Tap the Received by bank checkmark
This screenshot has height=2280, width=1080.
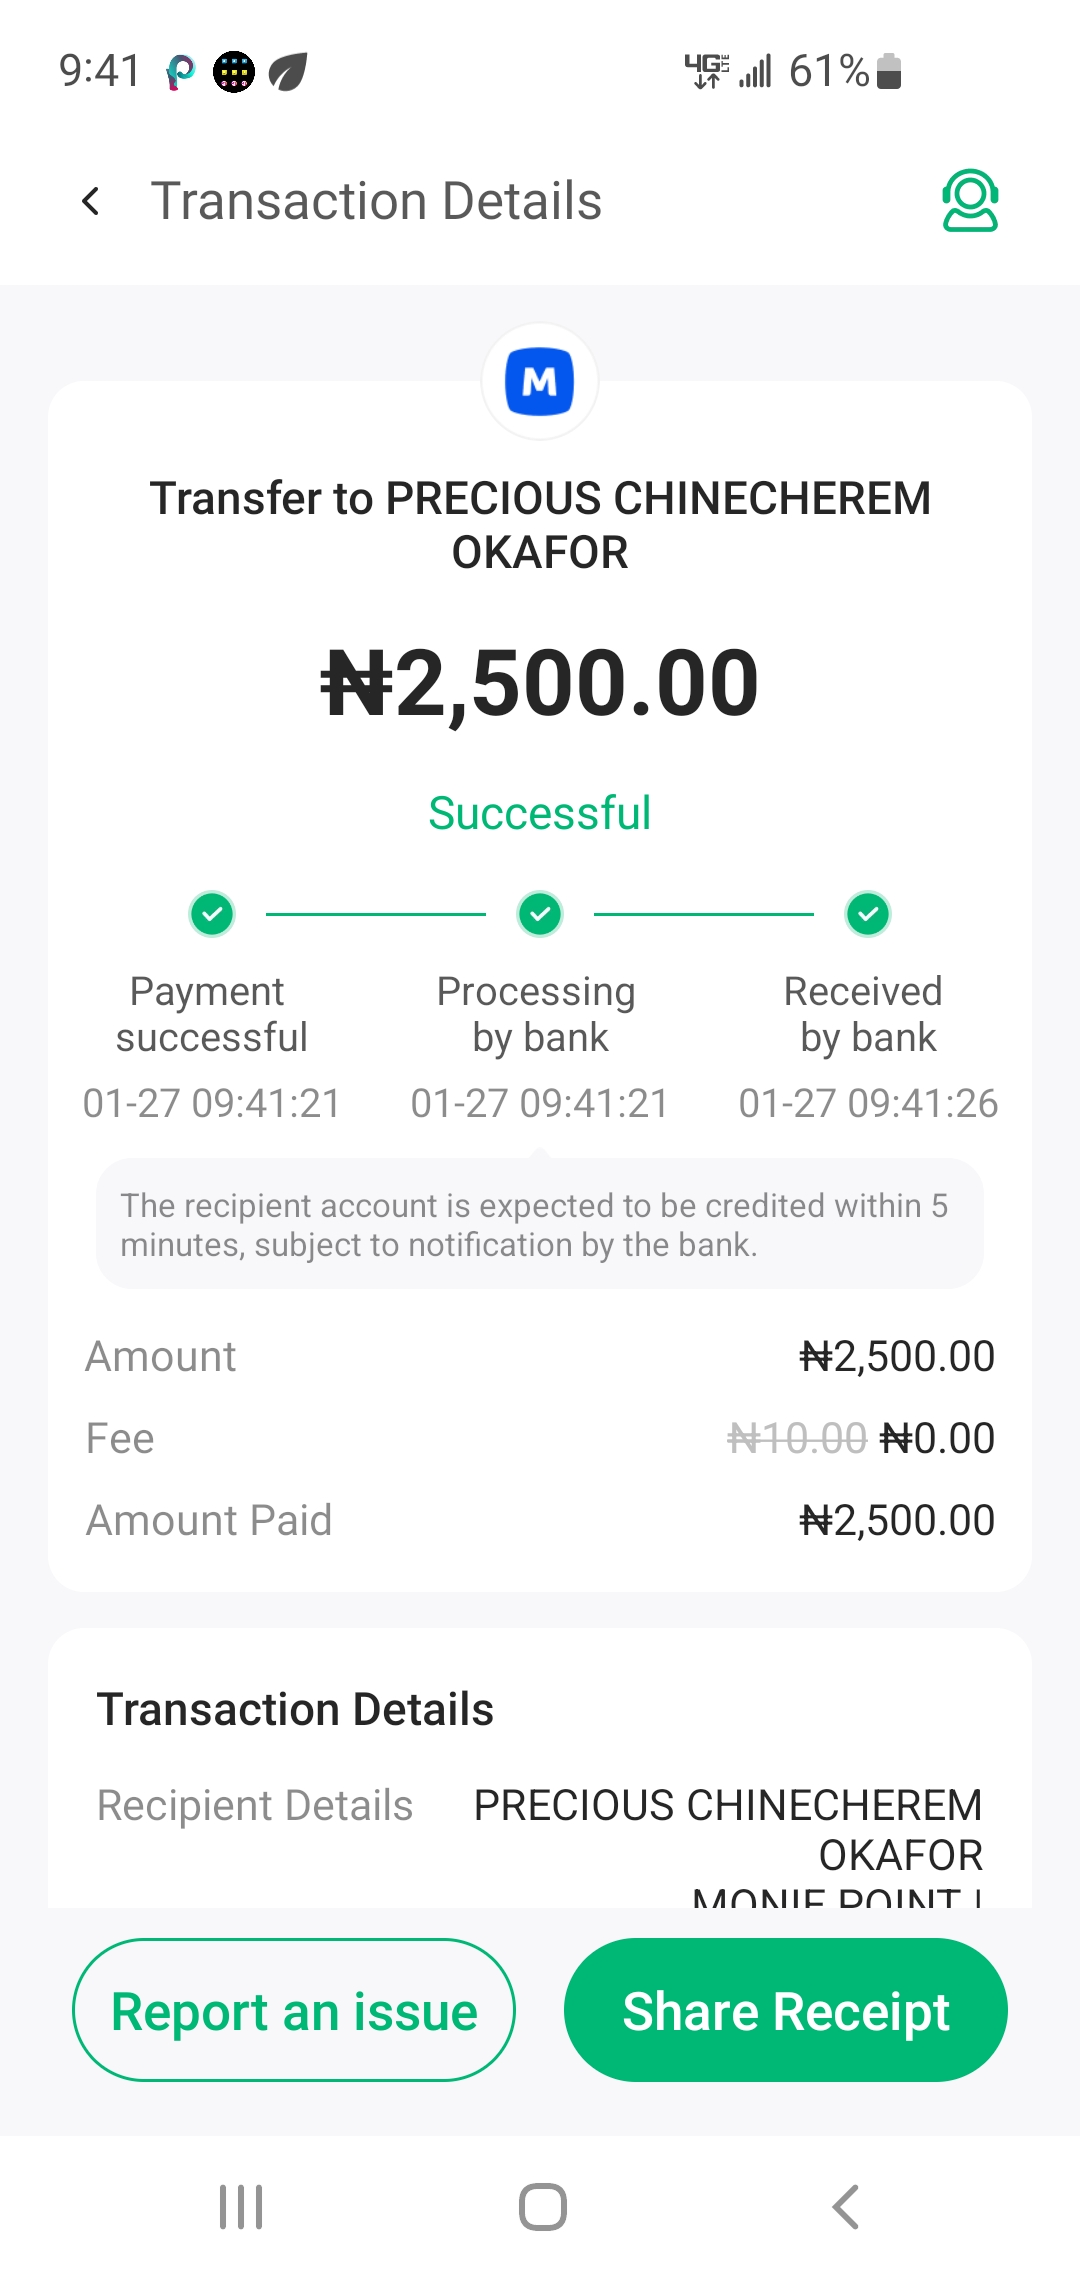(868, 914)
